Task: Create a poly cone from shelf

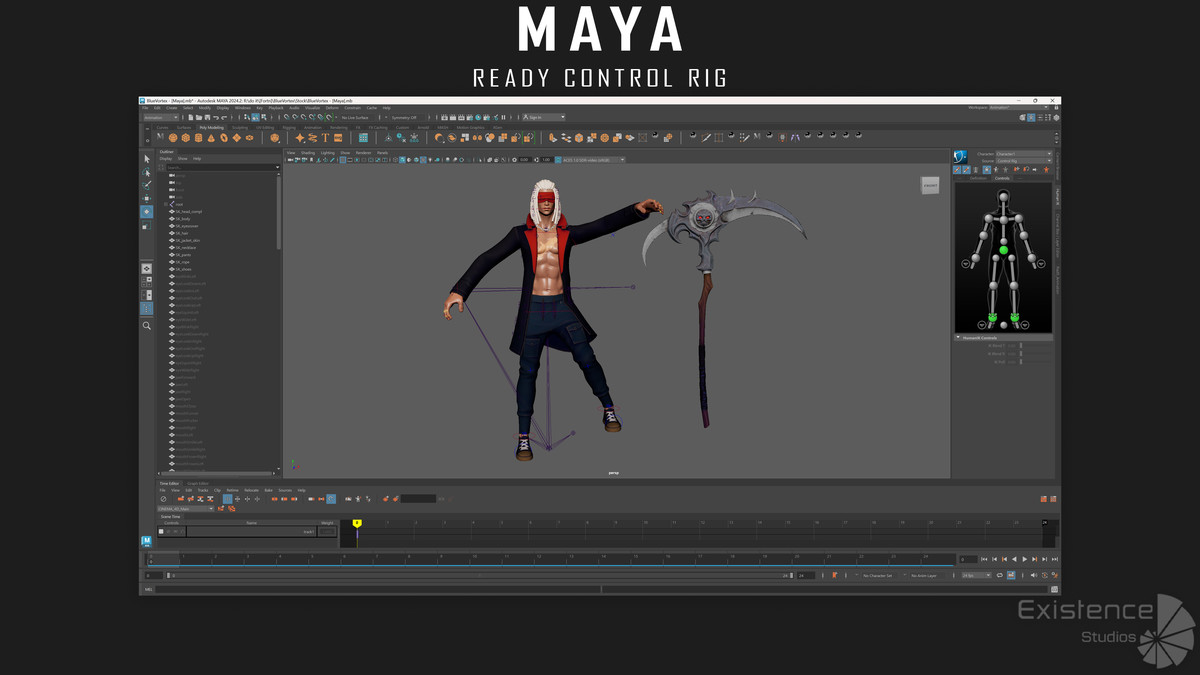Action: (x=212, y=138)
